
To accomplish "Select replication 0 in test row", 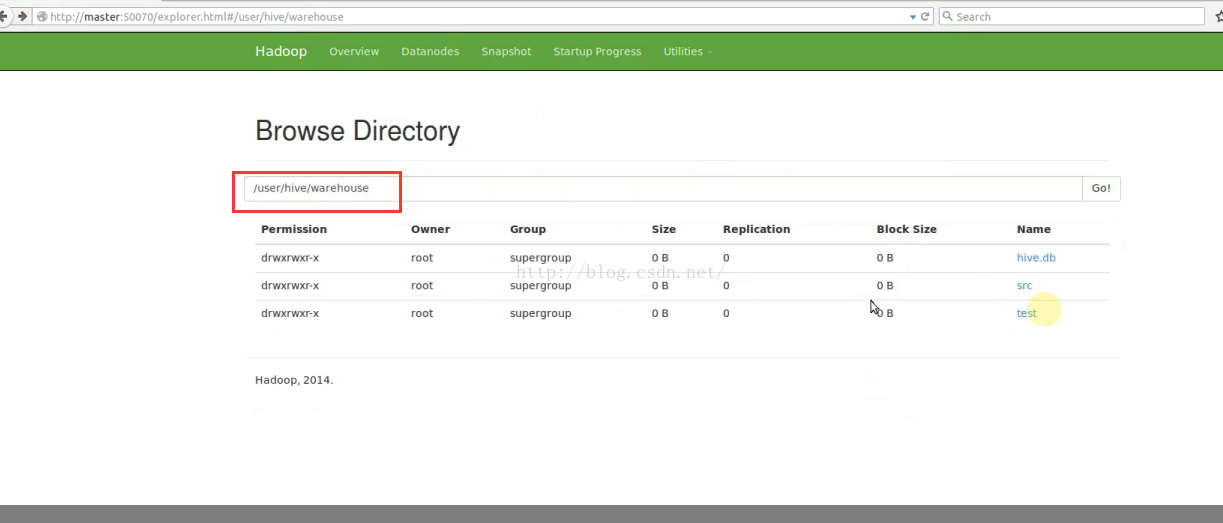I will pyautogui.click(x=726, y=313).
